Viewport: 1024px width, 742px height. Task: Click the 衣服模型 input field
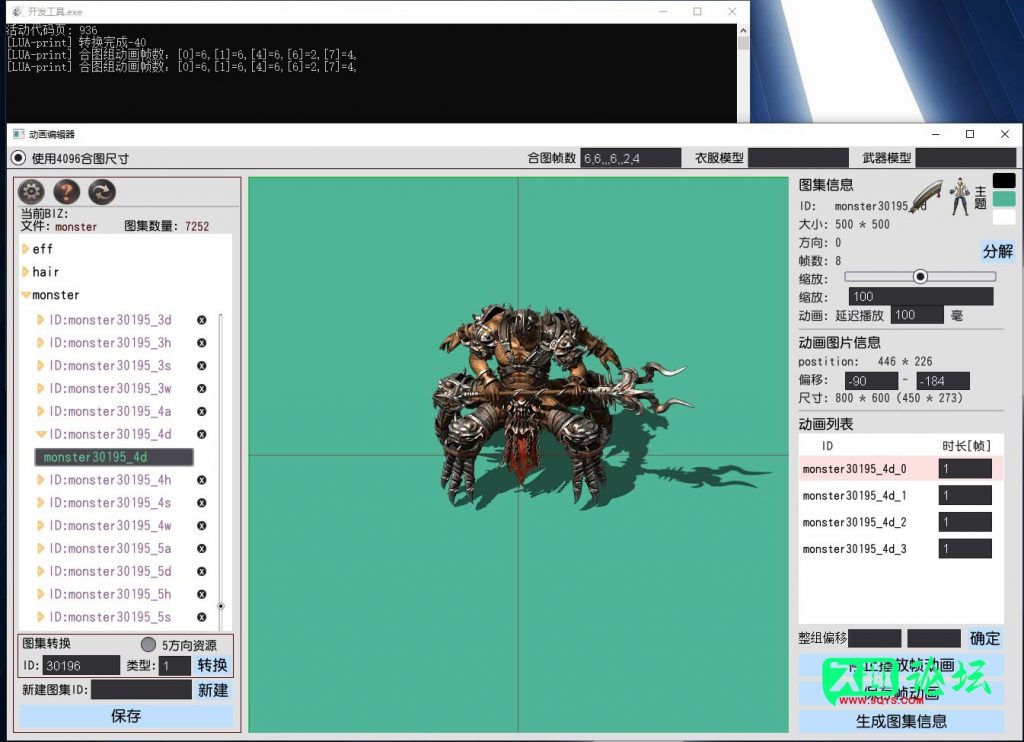click(798, 158)
